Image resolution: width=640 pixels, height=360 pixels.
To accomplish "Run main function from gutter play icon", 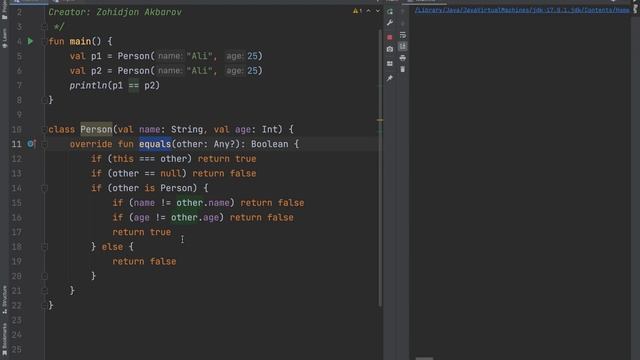I will point(30,41).
